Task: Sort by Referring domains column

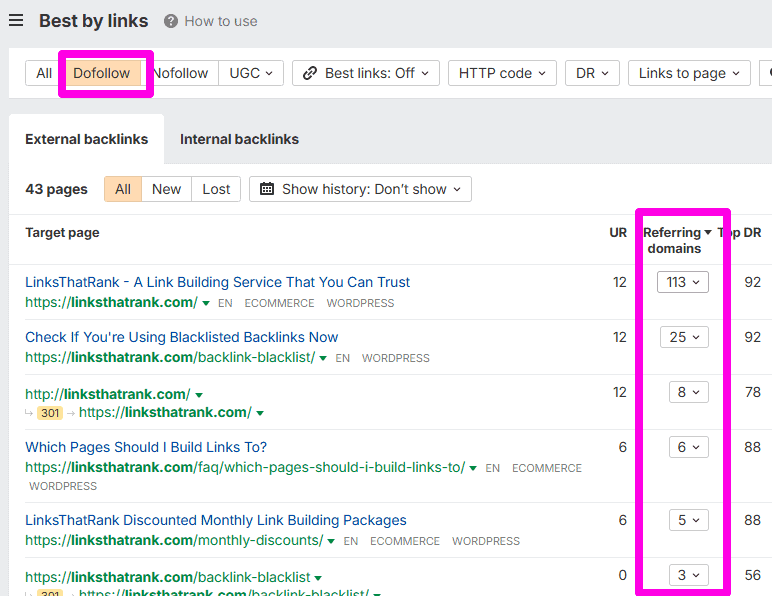Action: click(x=677, y=240)
